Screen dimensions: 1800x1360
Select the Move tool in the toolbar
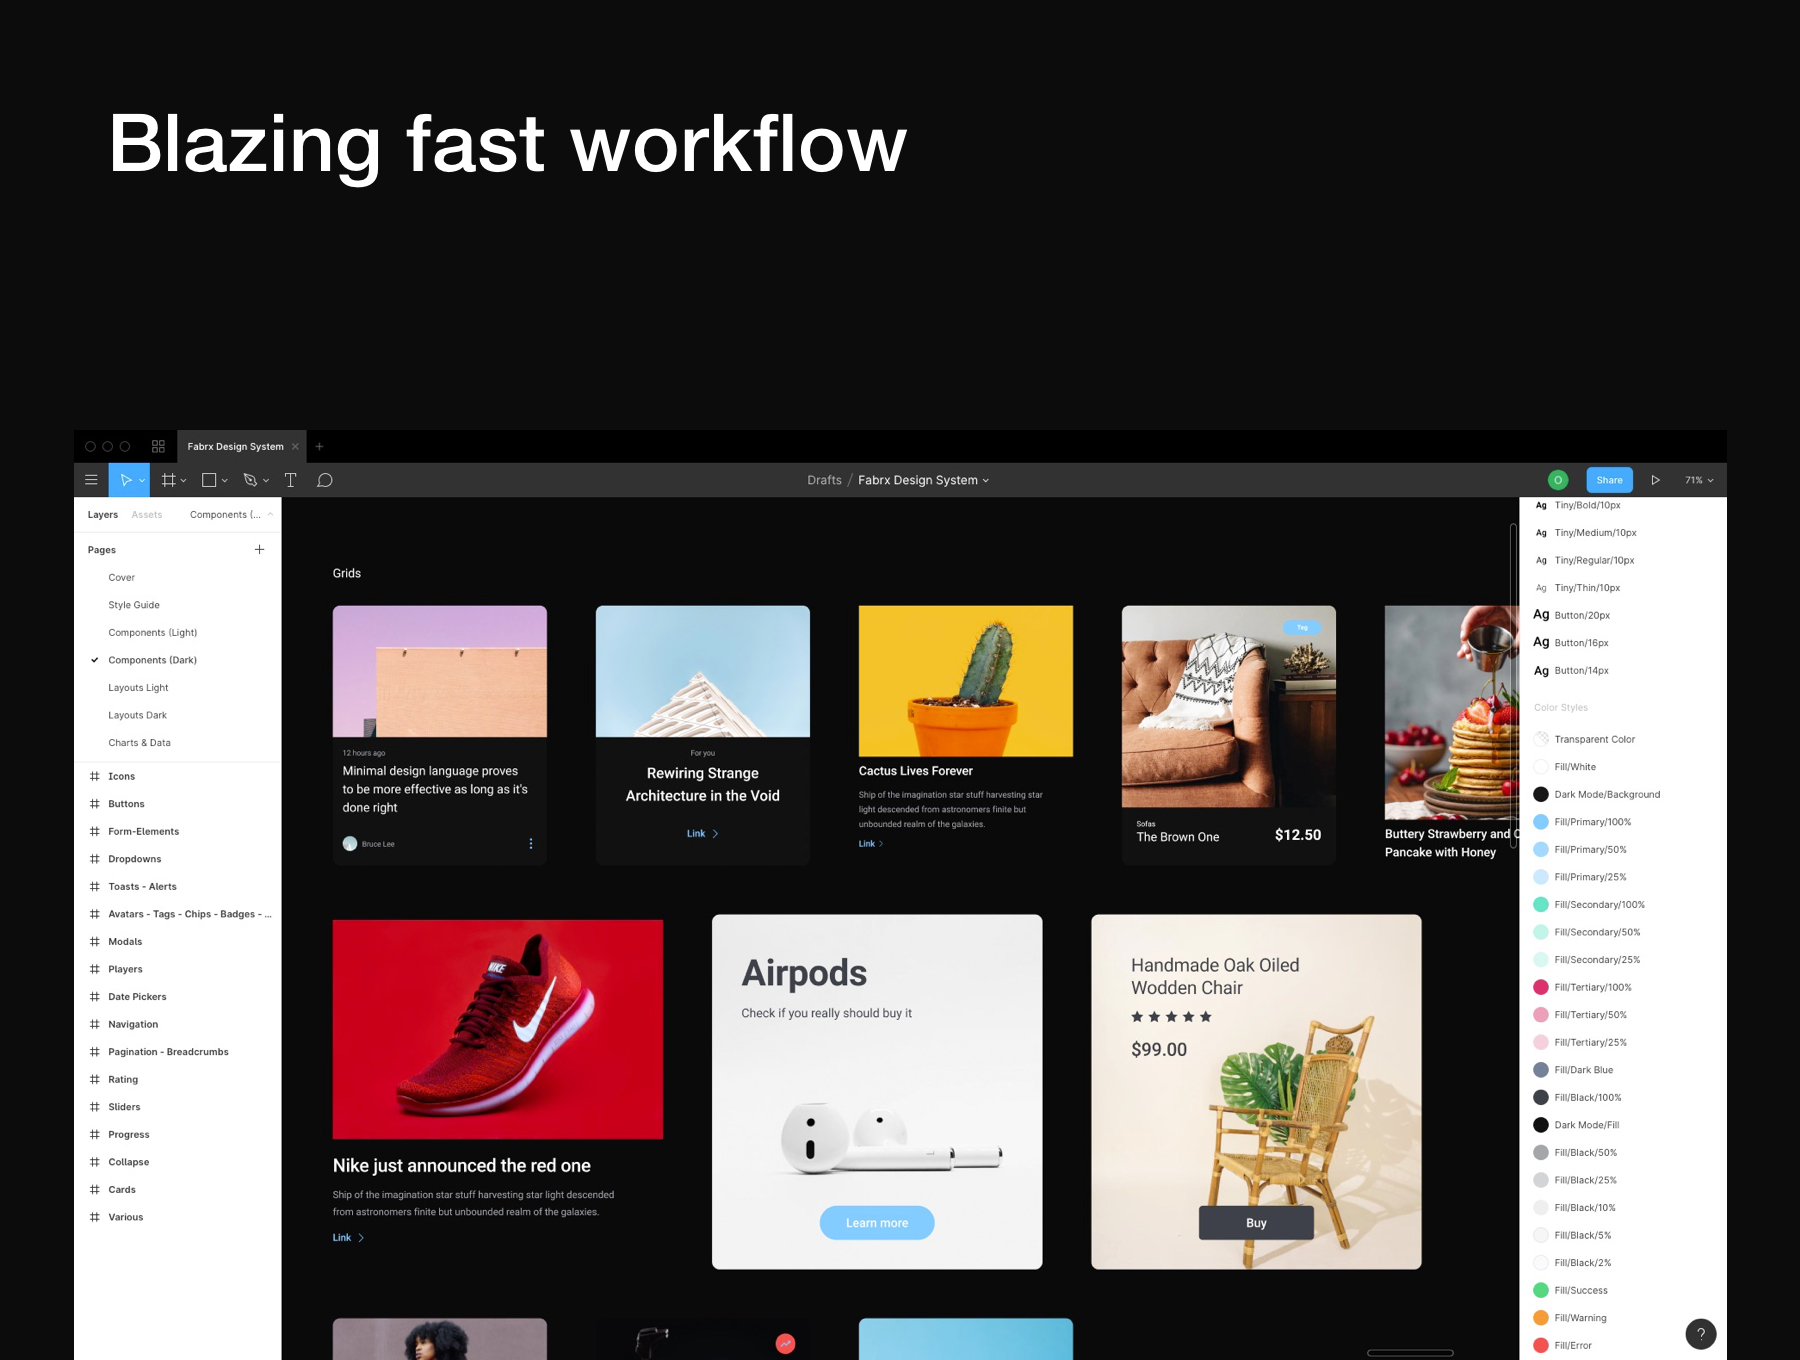click(124, 480)
